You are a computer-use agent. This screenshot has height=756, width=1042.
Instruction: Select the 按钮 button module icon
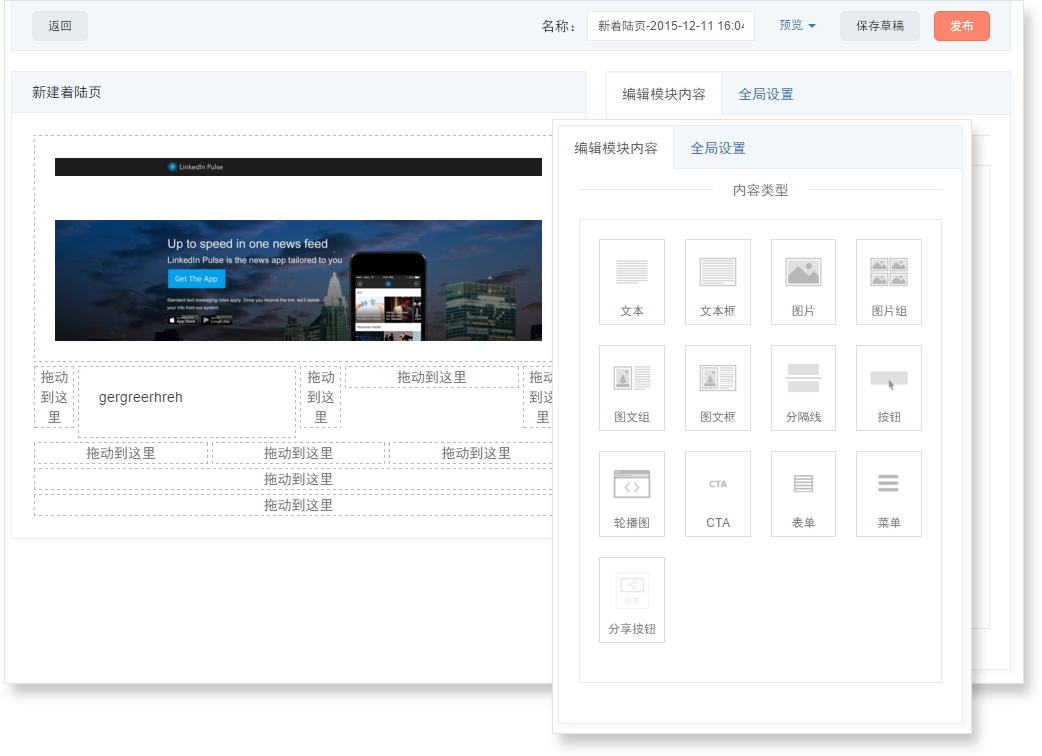(888, 387)
